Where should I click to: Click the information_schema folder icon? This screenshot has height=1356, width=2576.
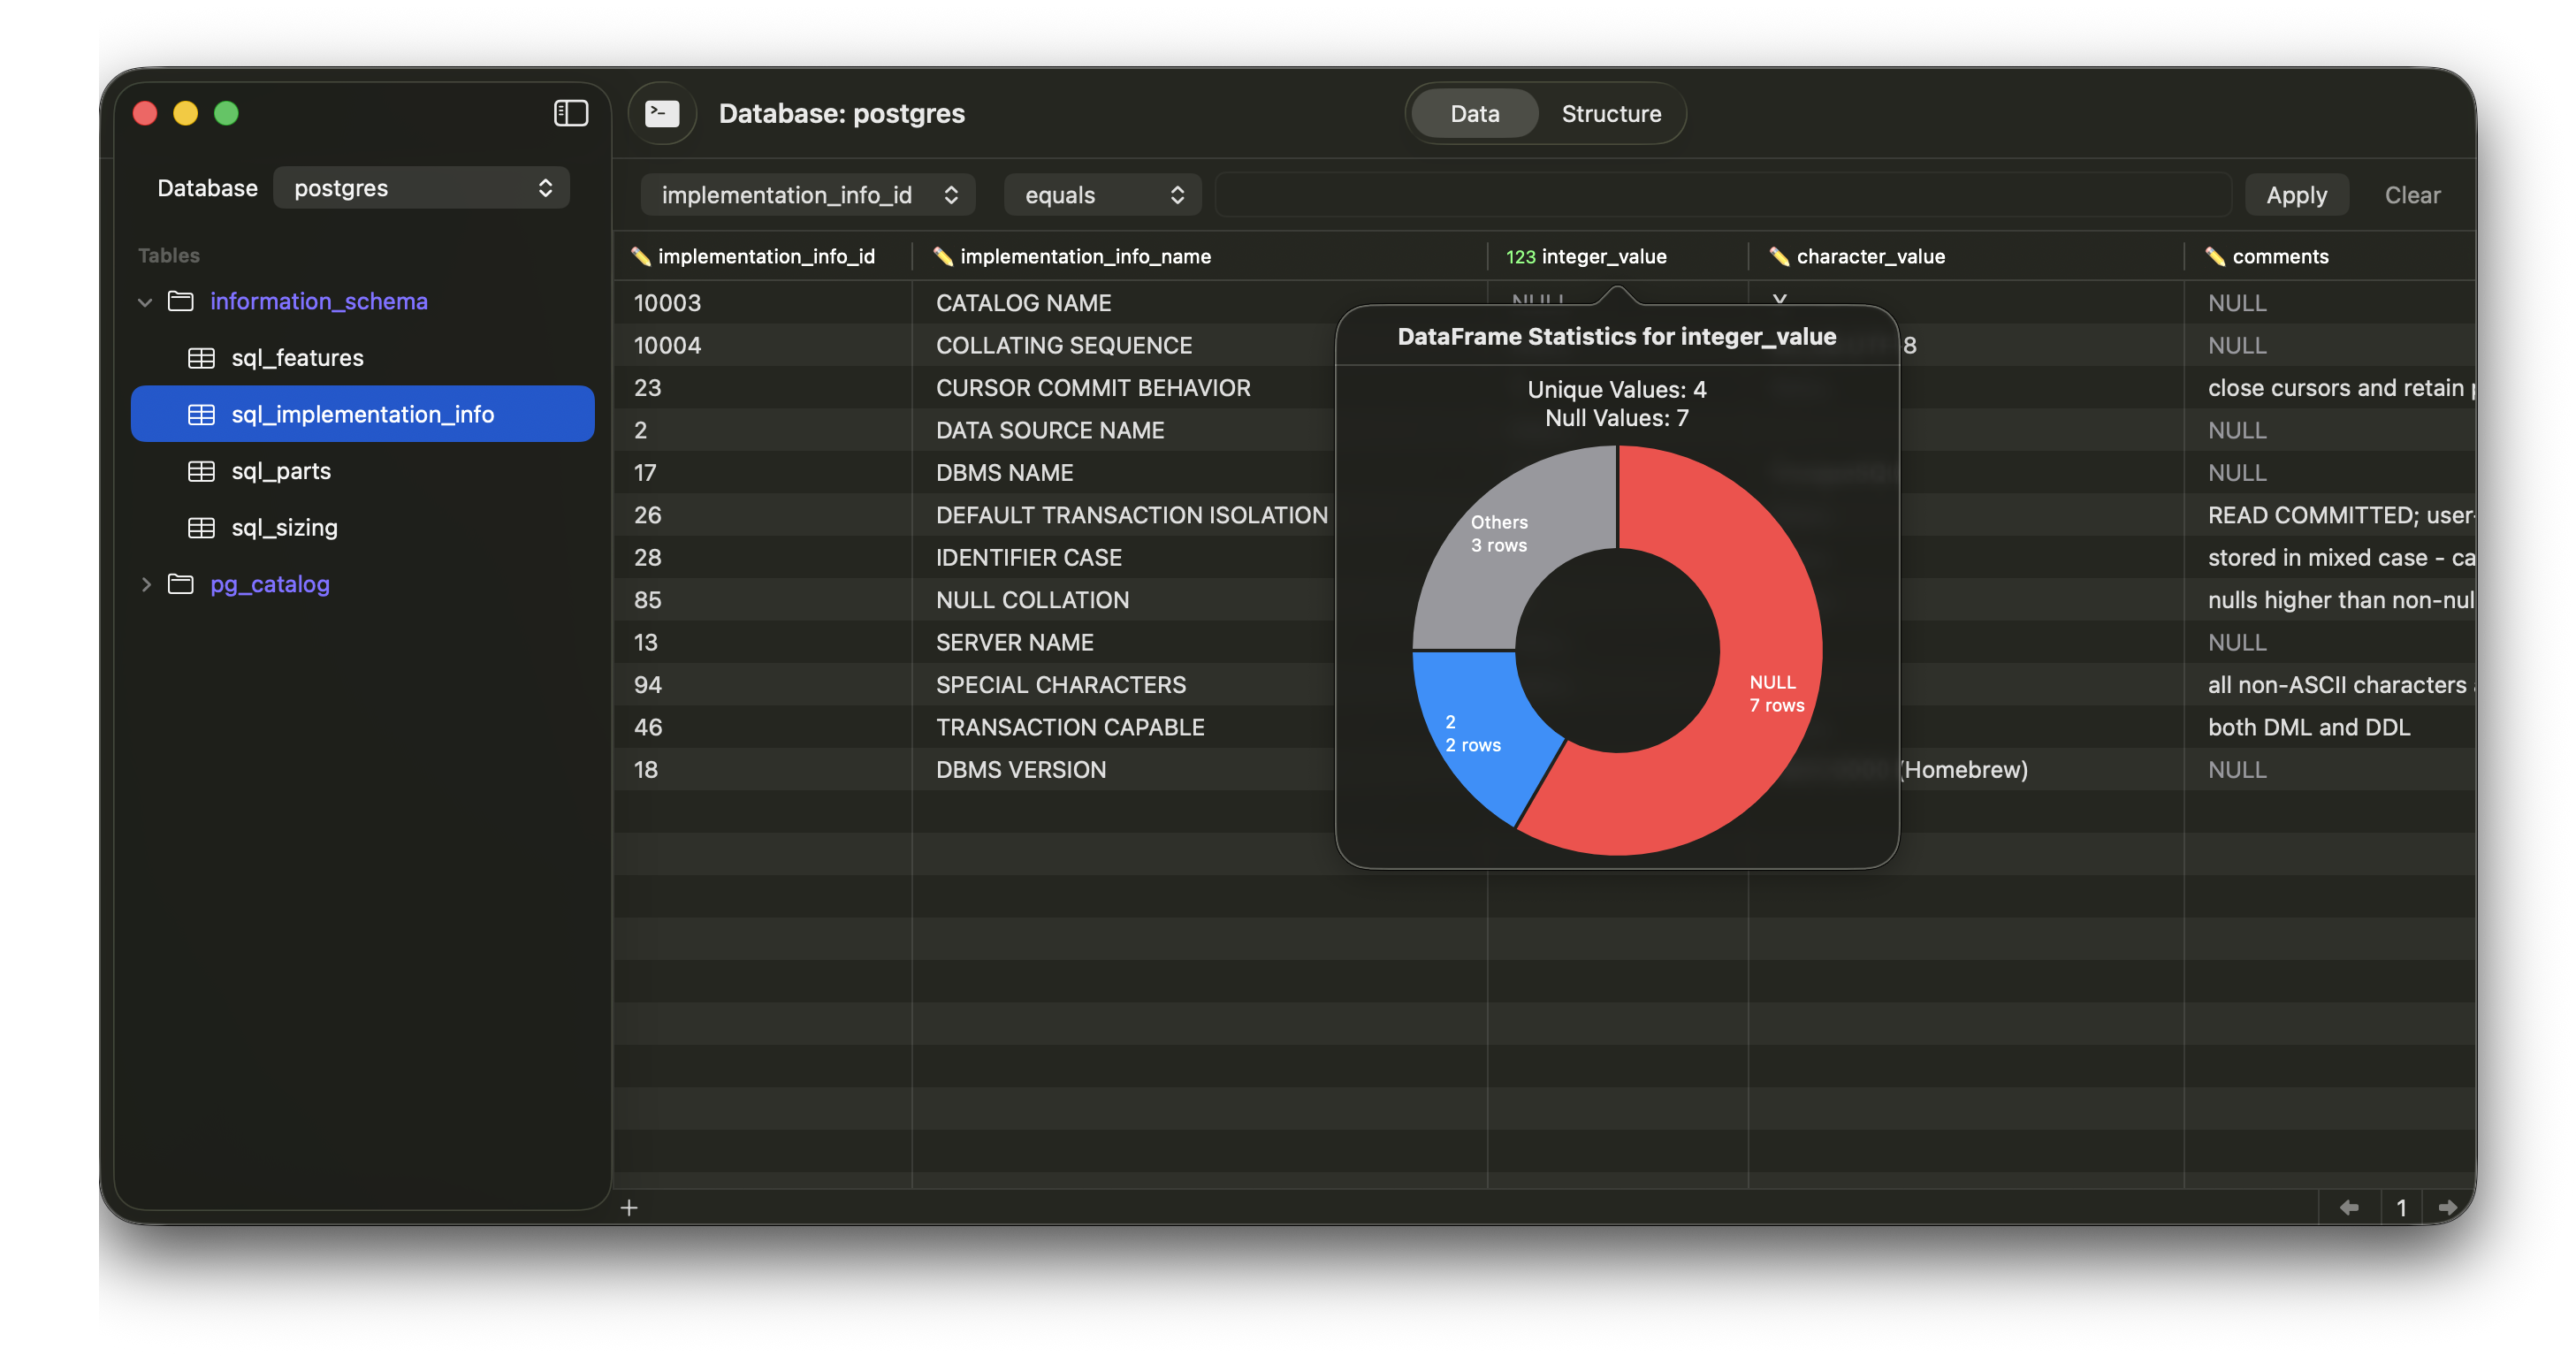click(x=181, y=301)
